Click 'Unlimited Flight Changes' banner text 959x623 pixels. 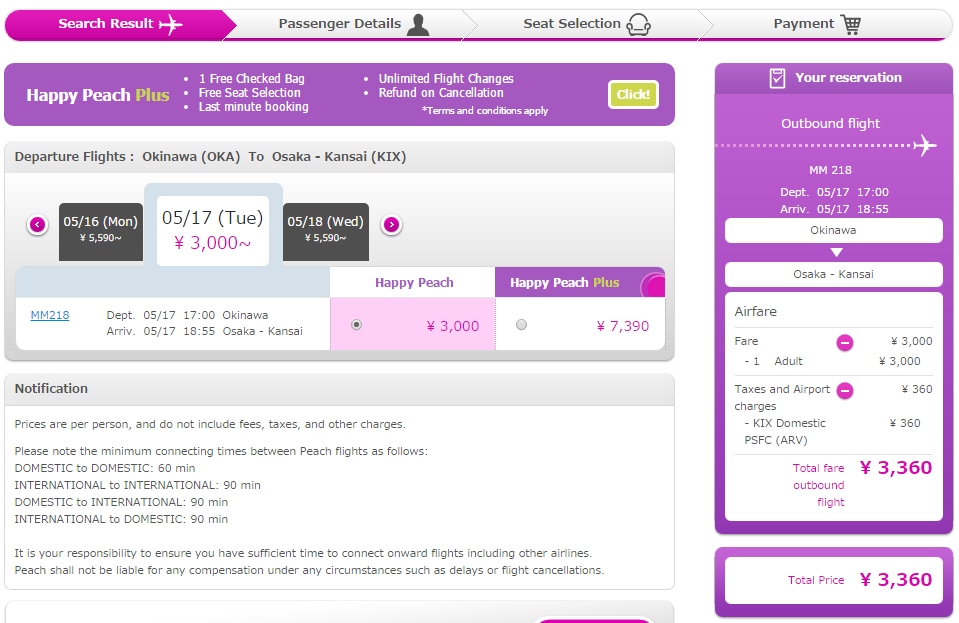[x=446, y=78]
